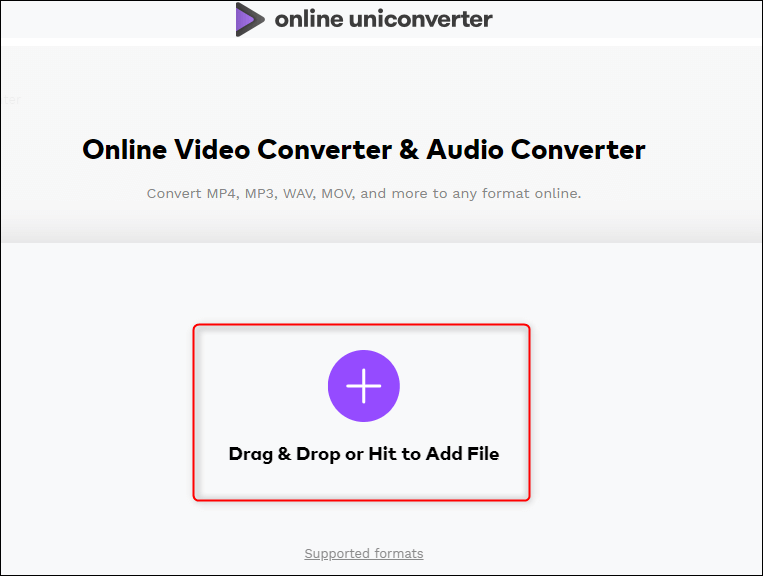Click the Online UniConverter play-triangle logo icon

pos(250,19)
